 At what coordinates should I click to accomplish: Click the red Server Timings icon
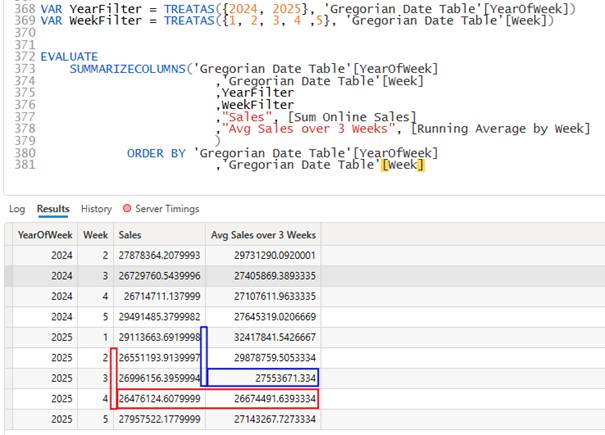pyautogui.click(x=127, y=209)
